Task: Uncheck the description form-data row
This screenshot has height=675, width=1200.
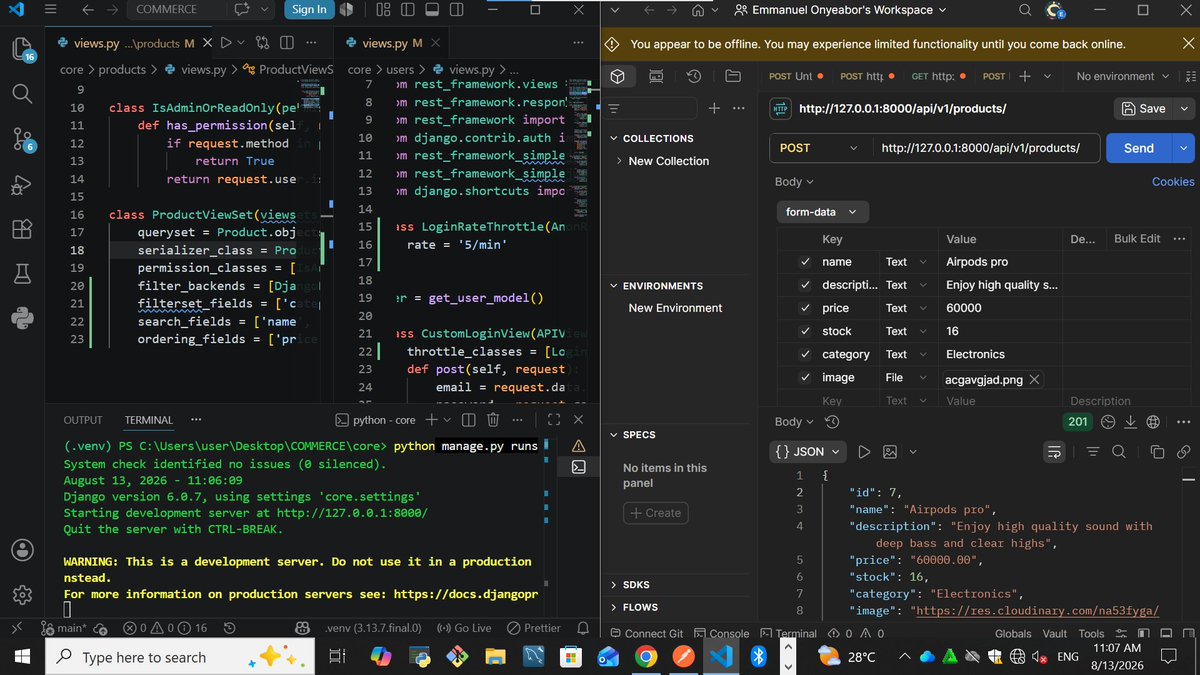Action: pyautogui.click(x=805, y=285)
